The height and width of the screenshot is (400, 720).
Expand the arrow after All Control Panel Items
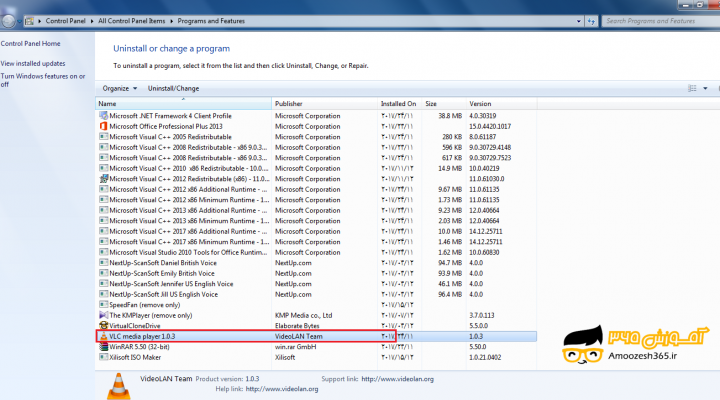coord(171,21)
